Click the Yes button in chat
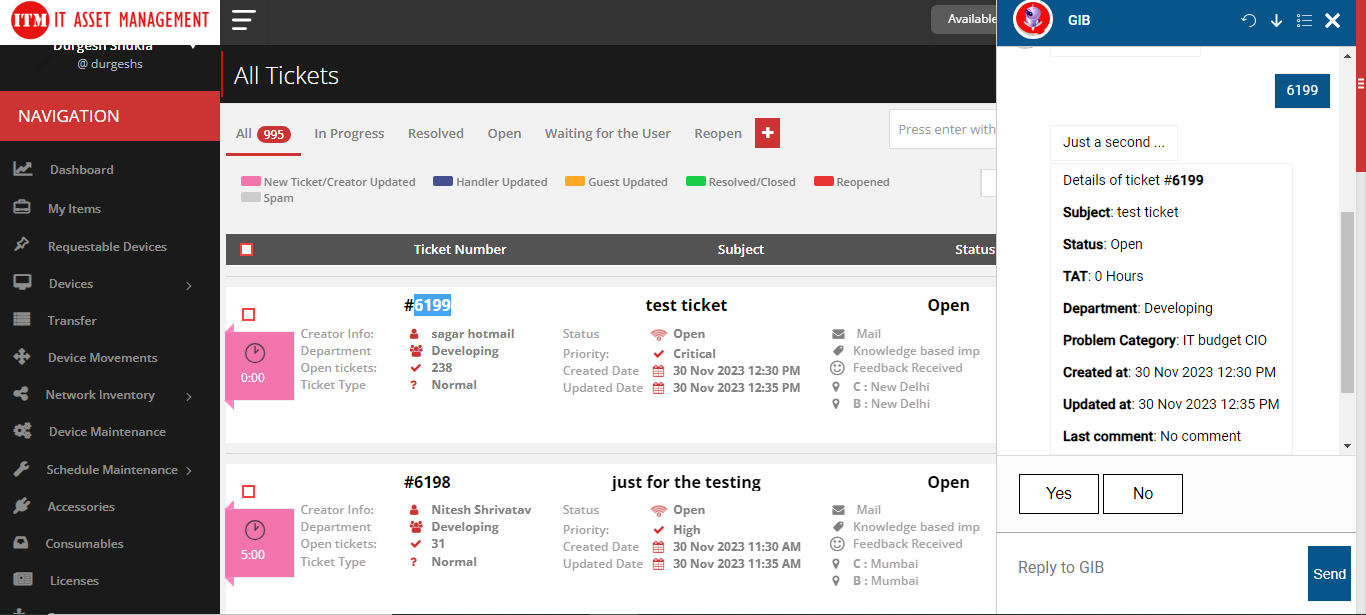 click(x=1059, y=494)
